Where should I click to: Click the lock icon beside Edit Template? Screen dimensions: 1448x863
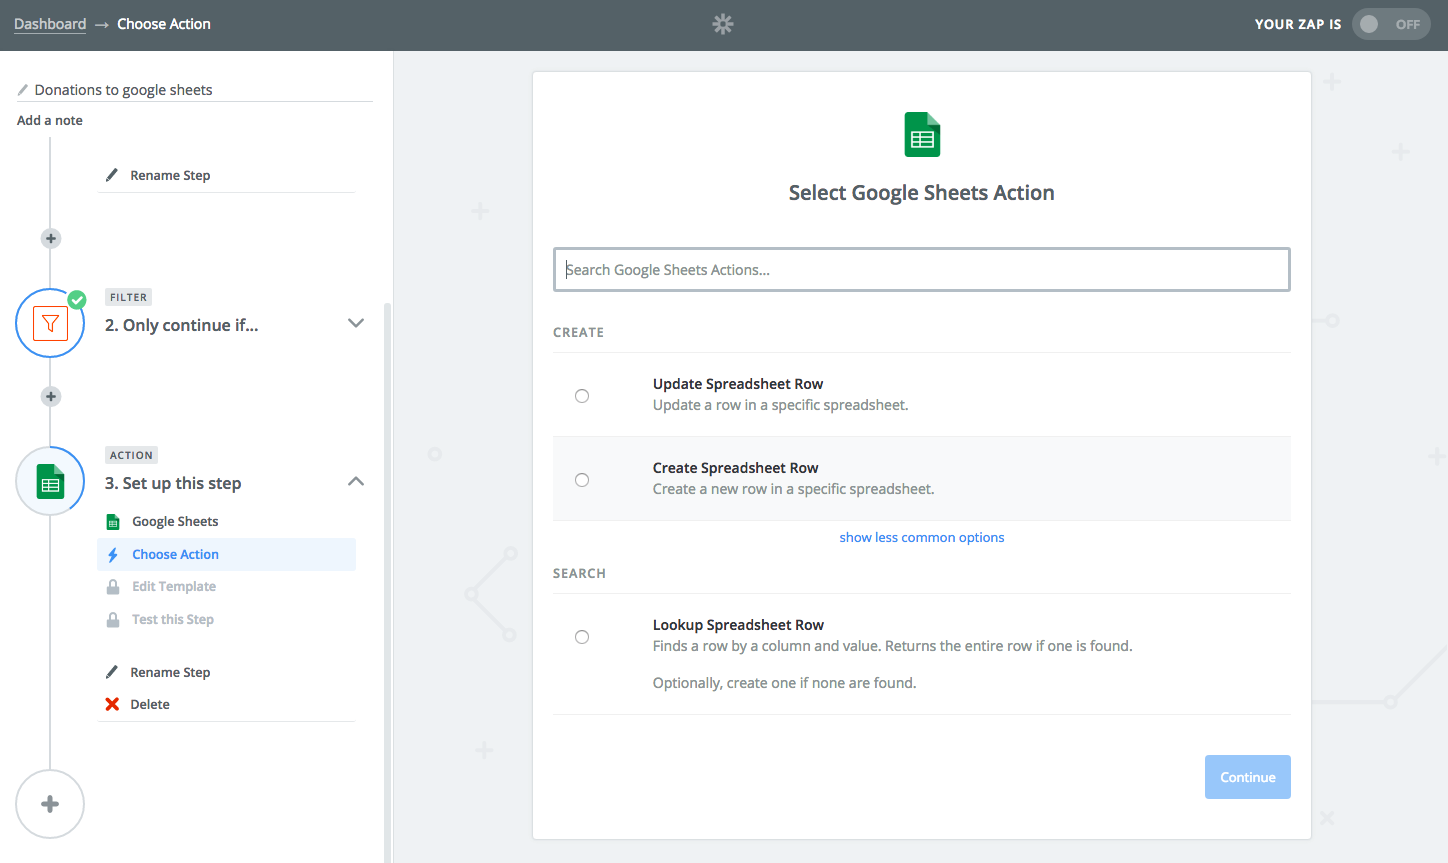point(113,587)
